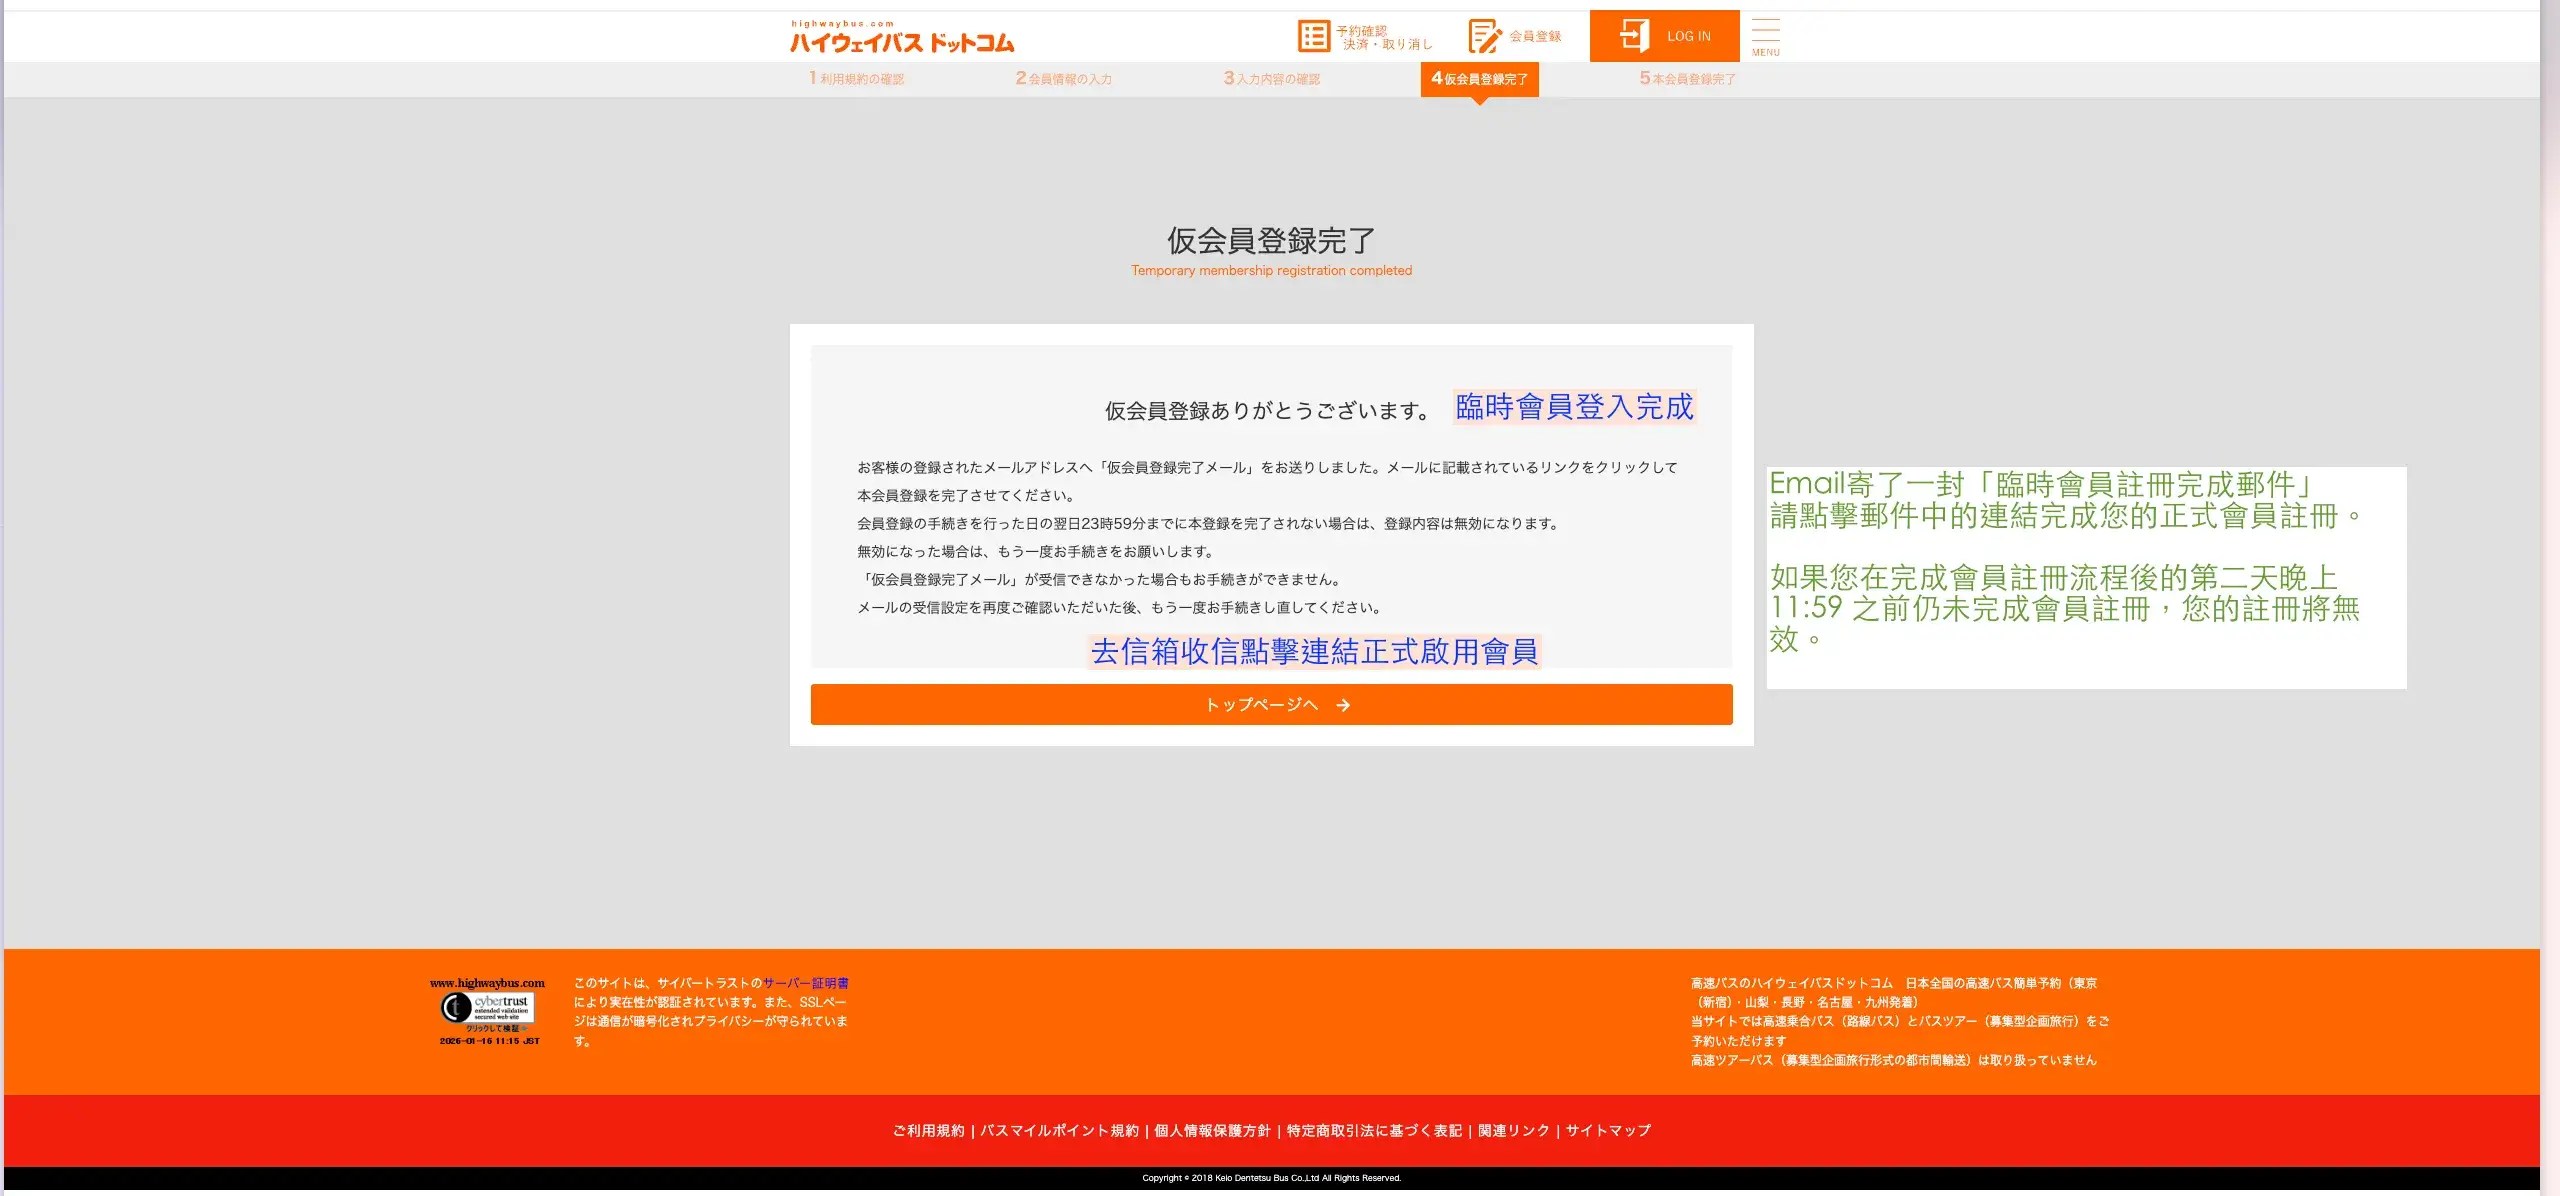Open the hamburger MENU icon
This screenshot has height=1196, width=2560.
1766,32
